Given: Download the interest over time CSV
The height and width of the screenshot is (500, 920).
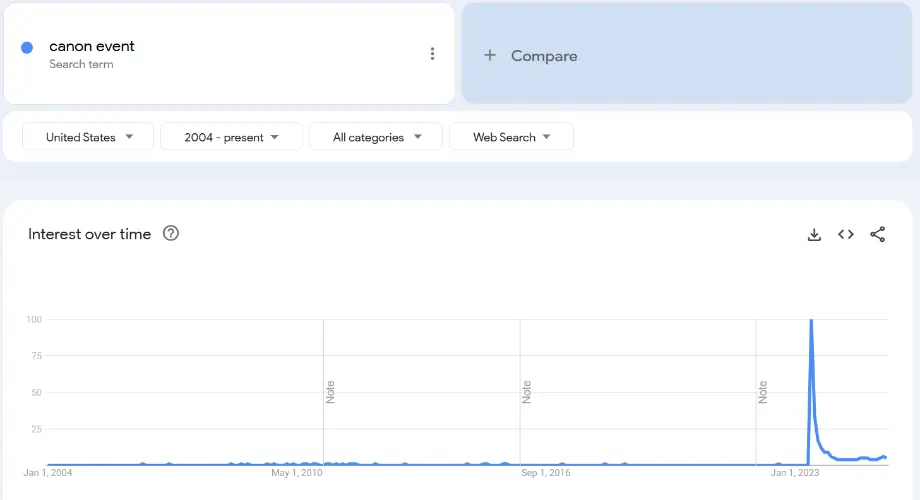Looking at the screenshot, I should point(814,235).
